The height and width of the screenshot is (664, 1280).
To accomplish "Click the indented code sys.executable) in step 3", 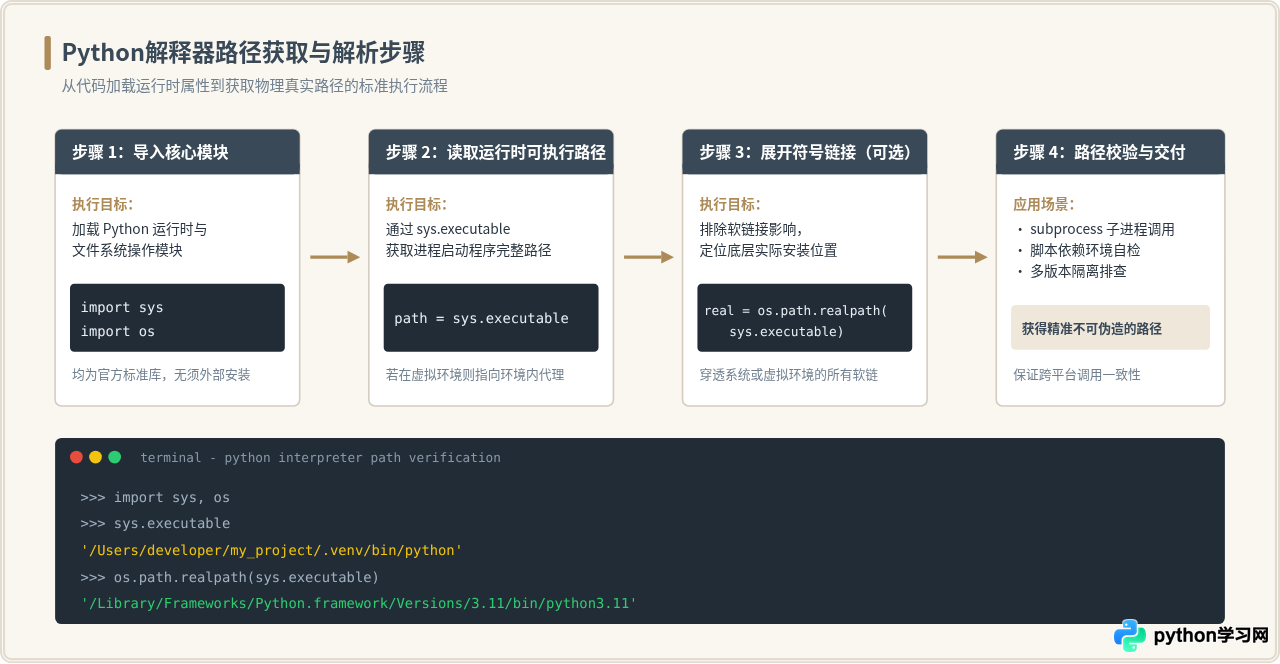I will pyautogui.click(x=786, y=332).
